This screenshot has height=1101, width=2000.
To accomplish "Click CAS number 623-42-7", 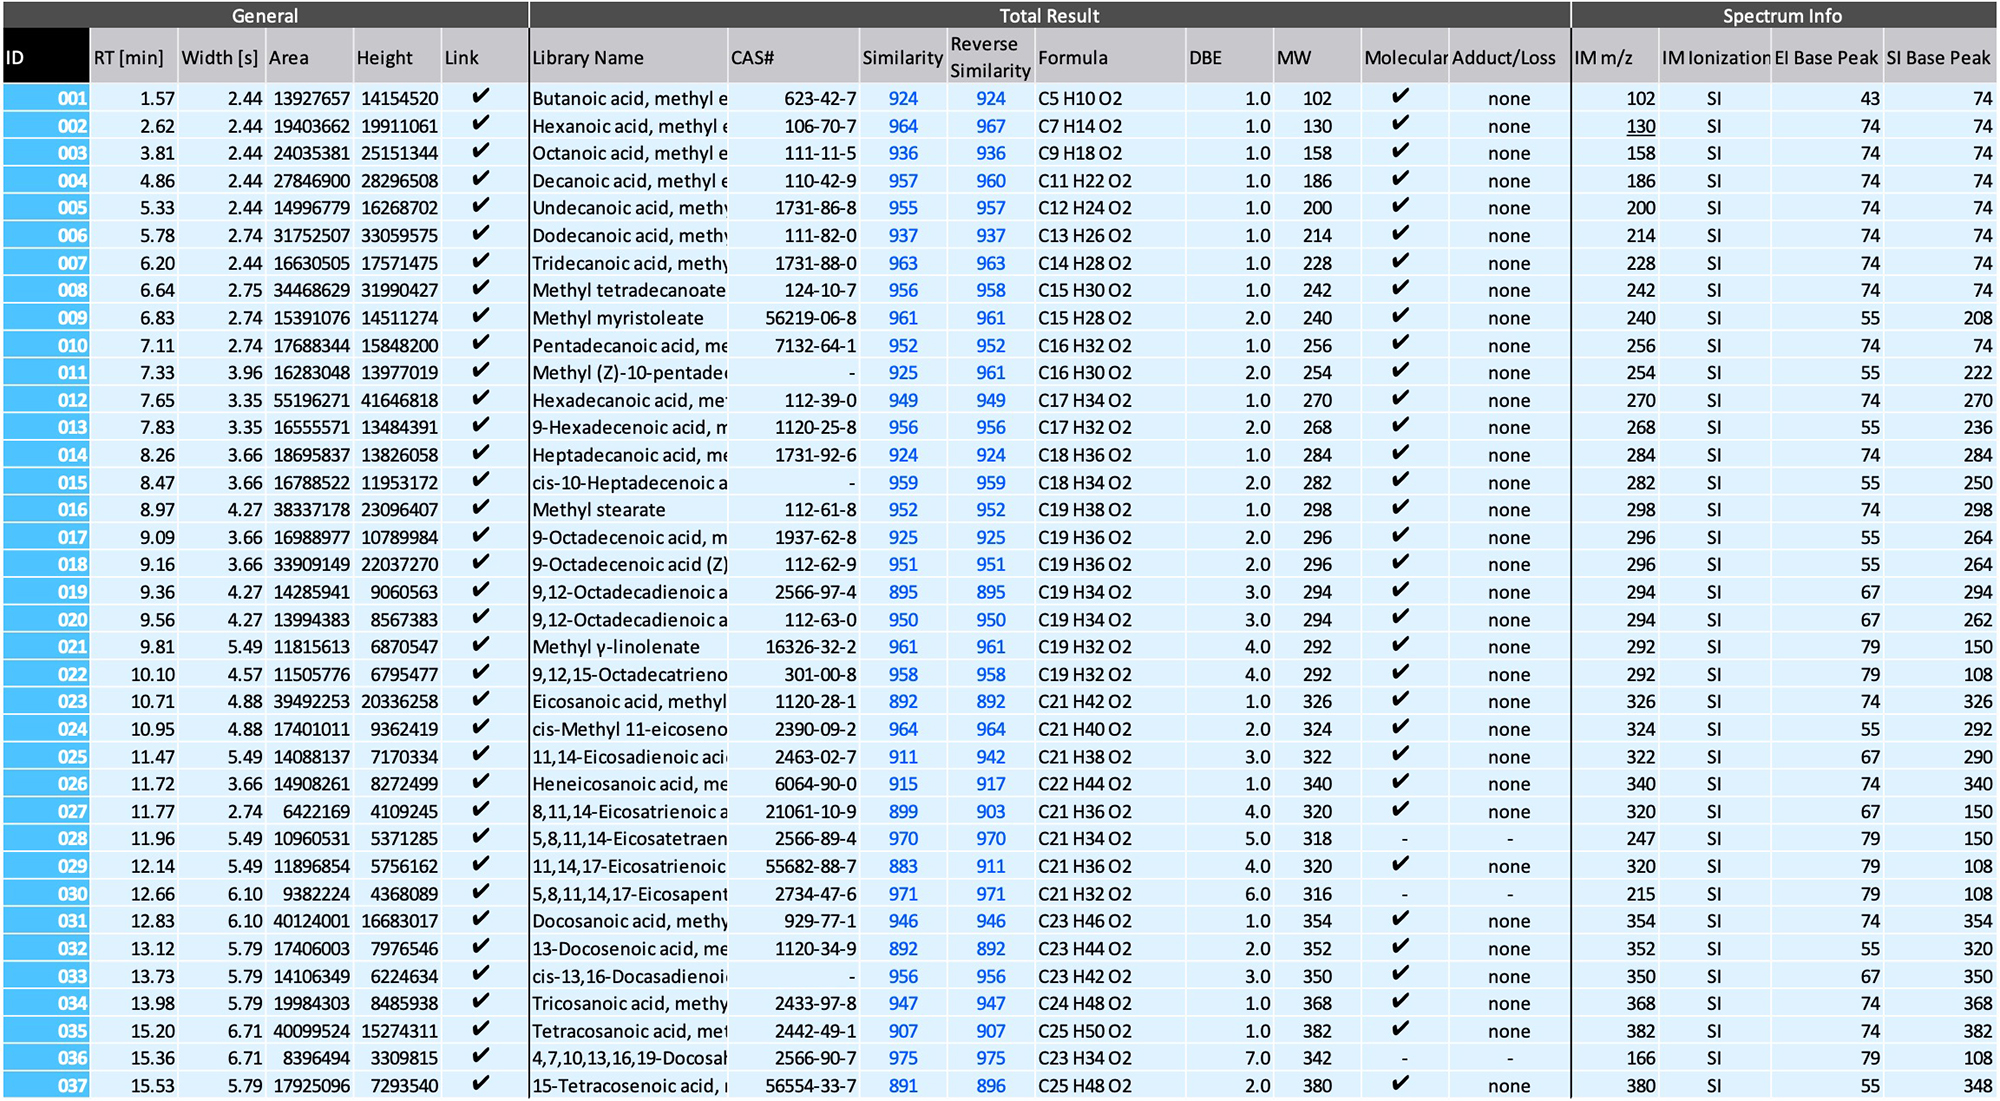I will (x=820, y=99).
